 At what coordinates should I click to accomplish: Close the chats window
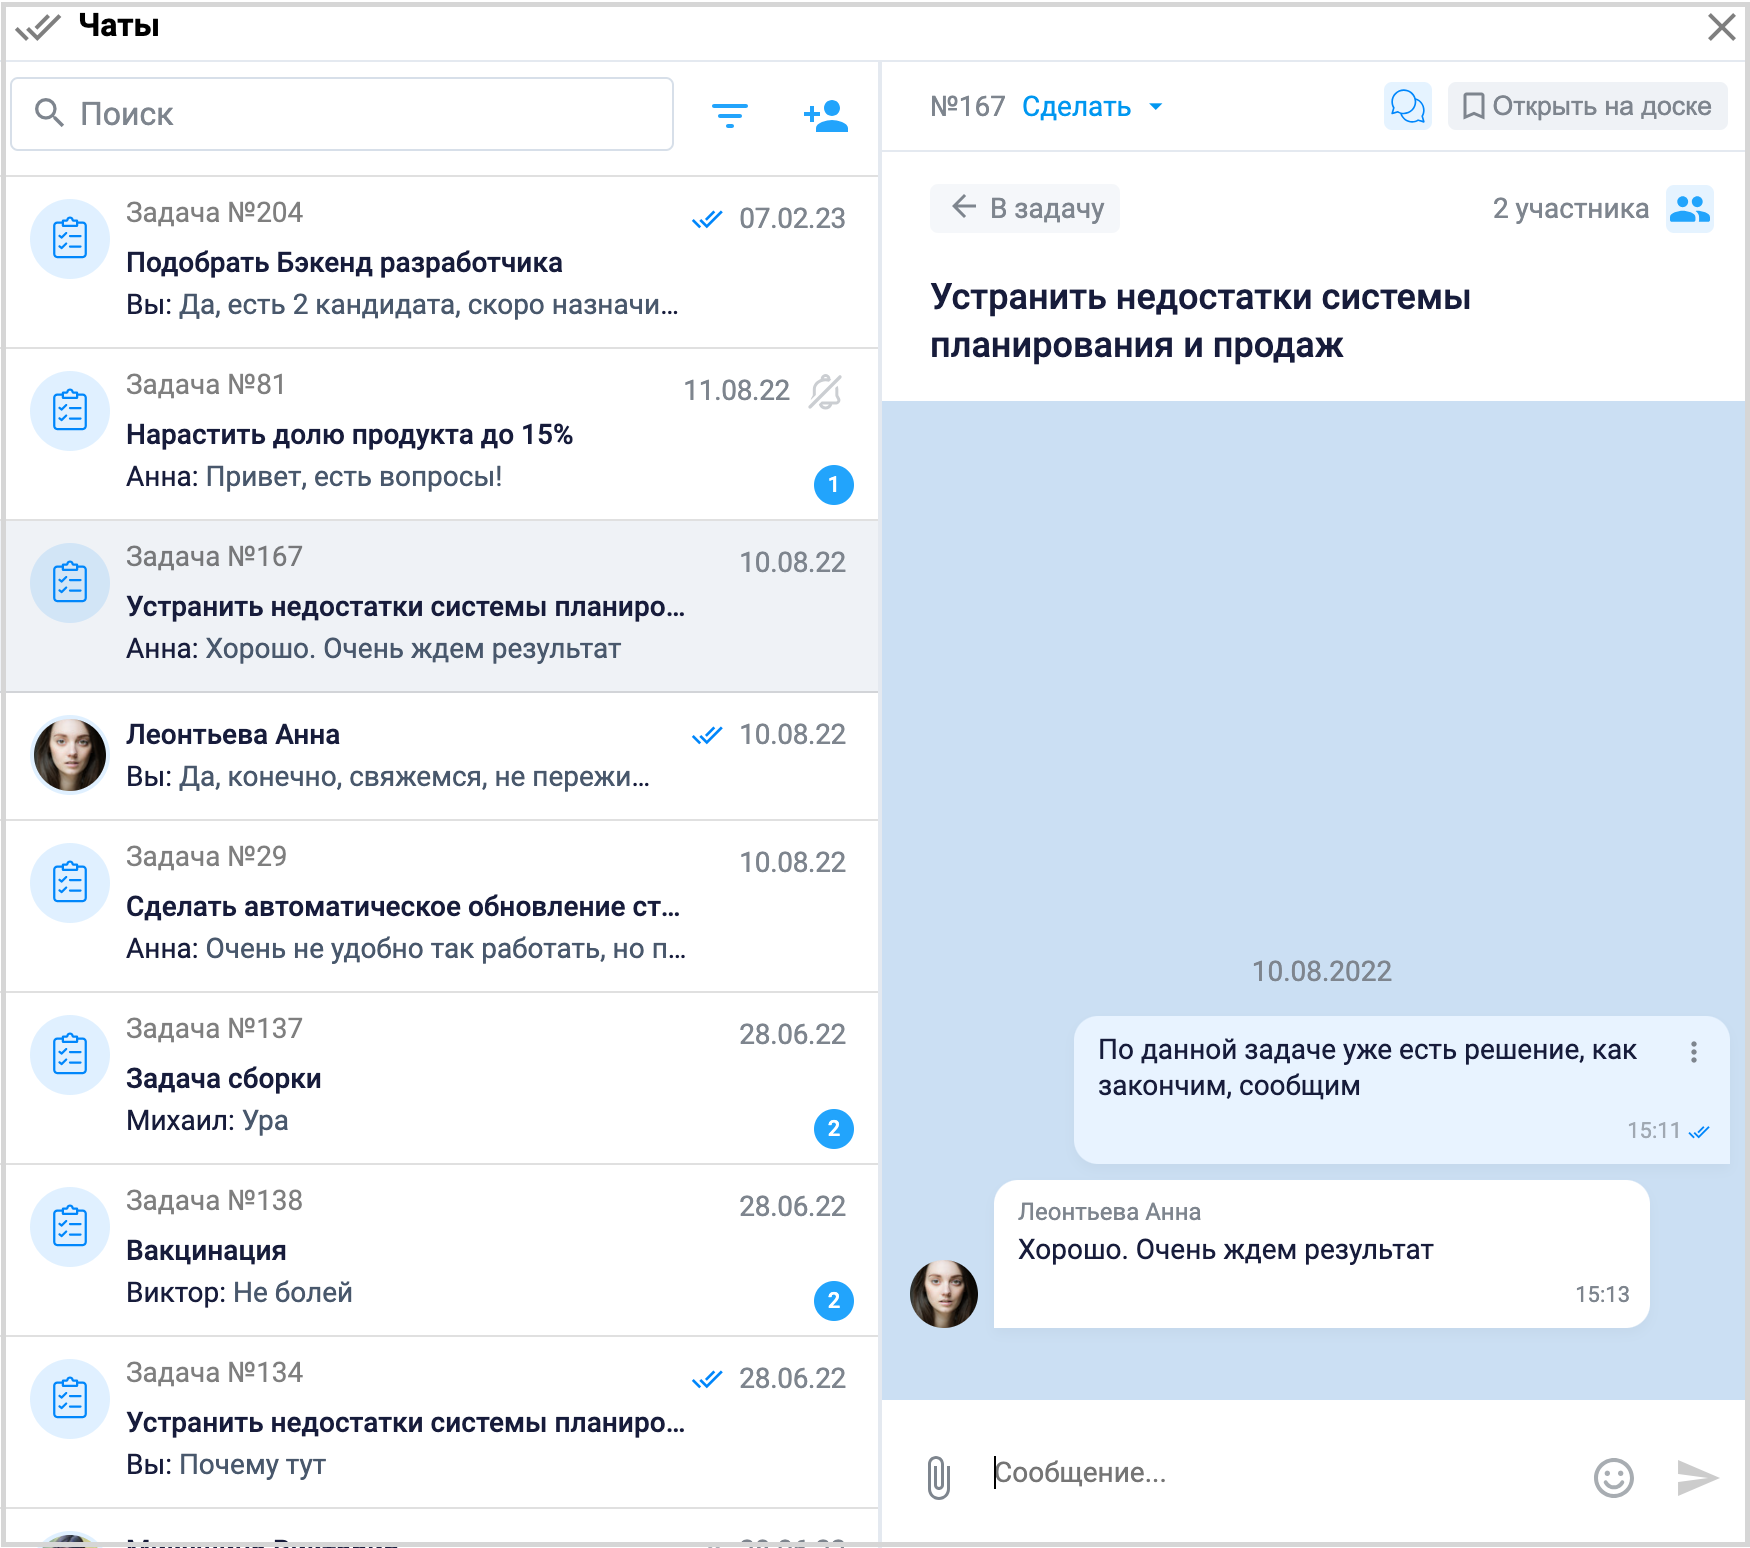1721,27
